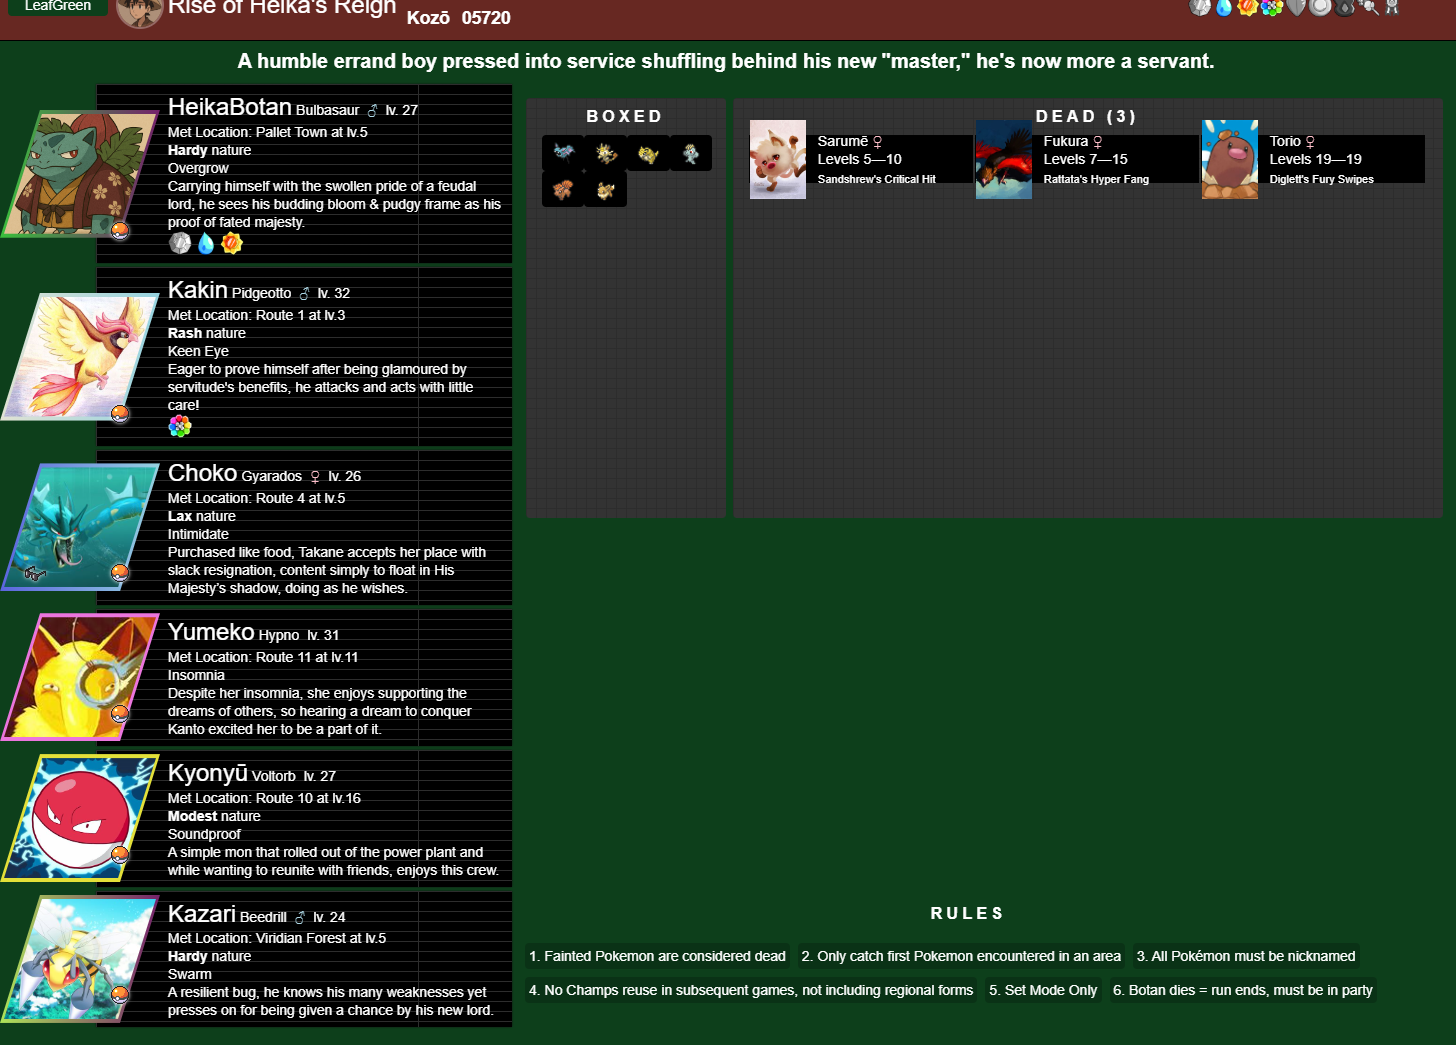Click the boxed Machop sprite
The height and width of the screenshot is (1046, 1456).
coord(691,153)
